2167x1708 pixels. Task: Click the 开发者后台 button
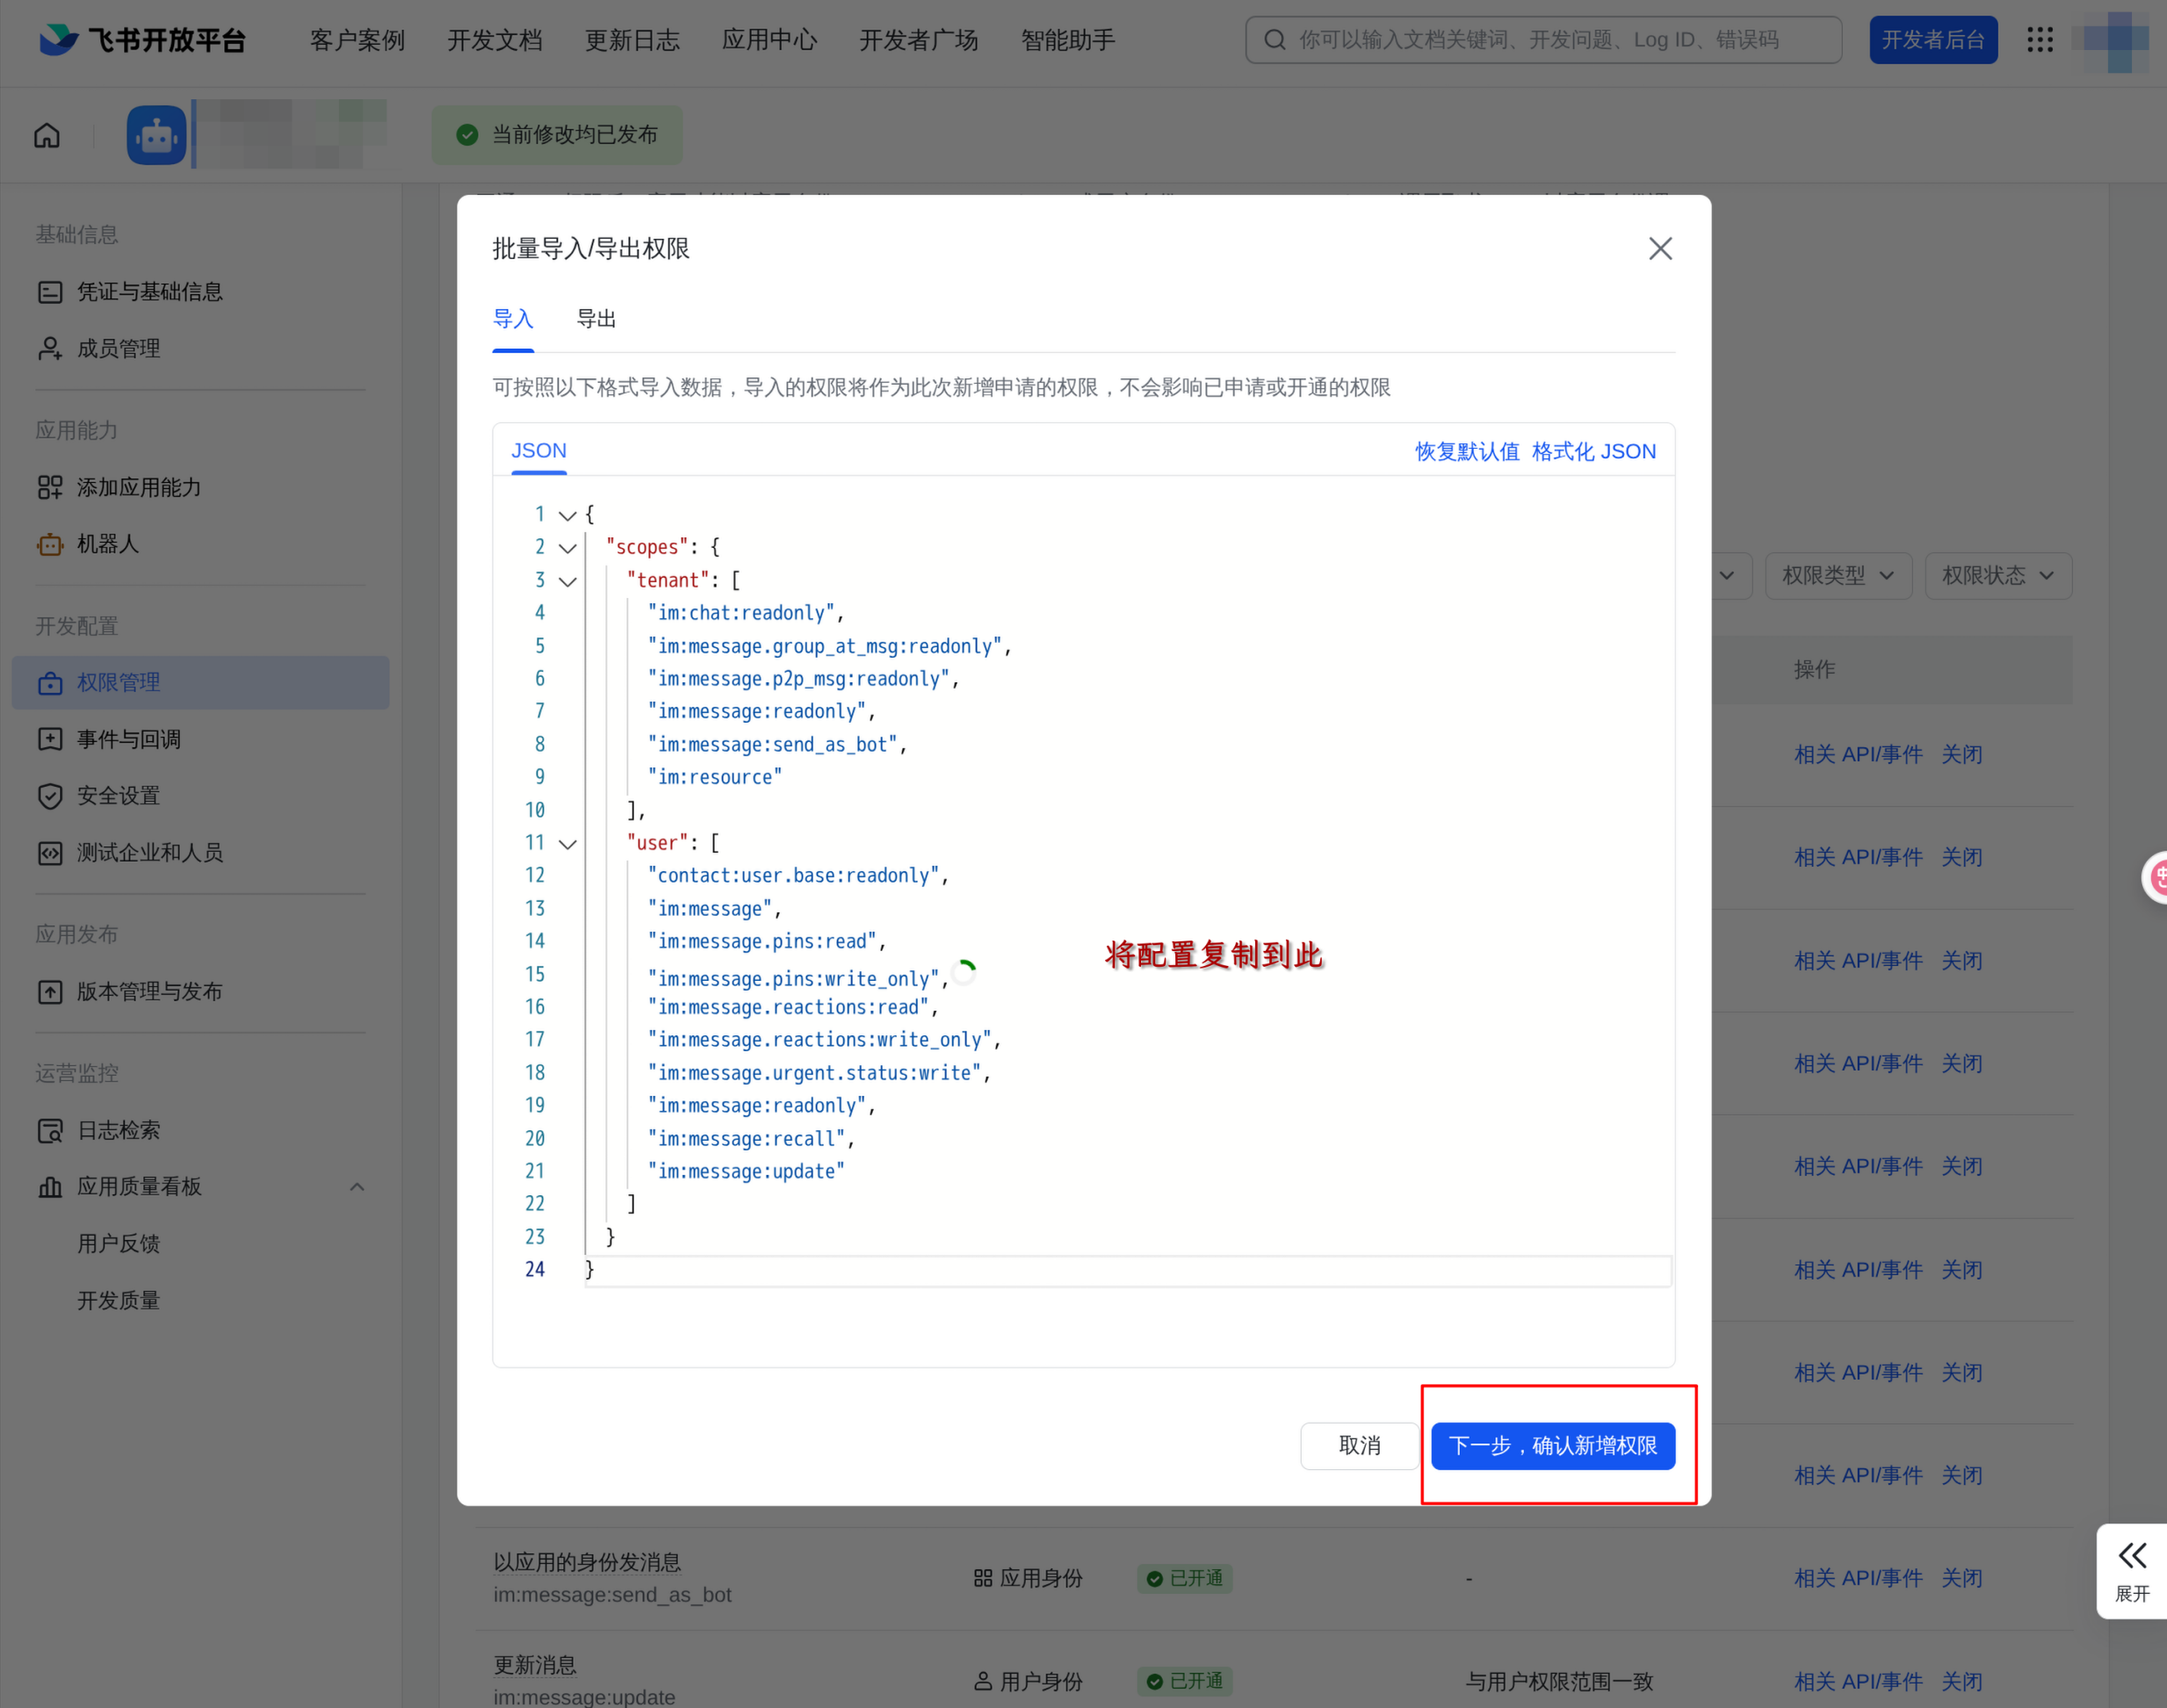pyautogui.click(x=1934, y=40)
